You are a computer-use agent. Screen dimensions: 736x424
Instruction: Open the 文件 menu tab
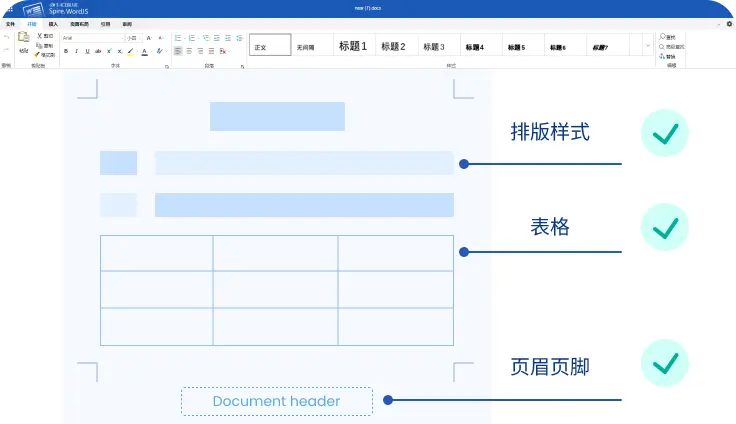(10, 24)
